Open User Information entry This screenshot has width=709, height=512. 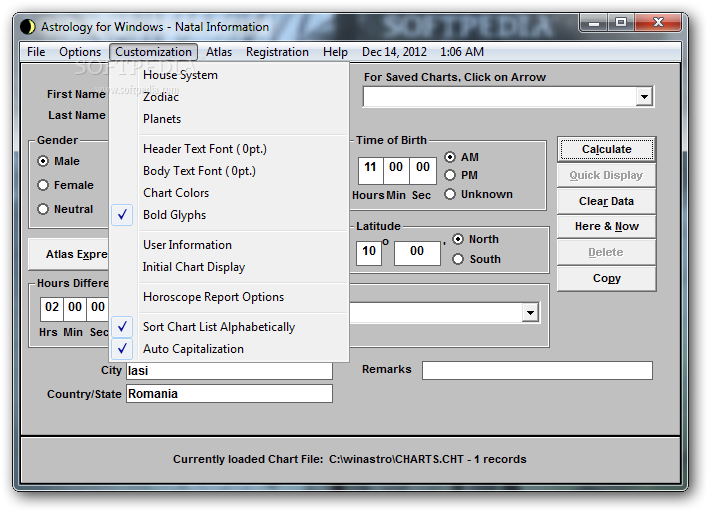[229, 245]
